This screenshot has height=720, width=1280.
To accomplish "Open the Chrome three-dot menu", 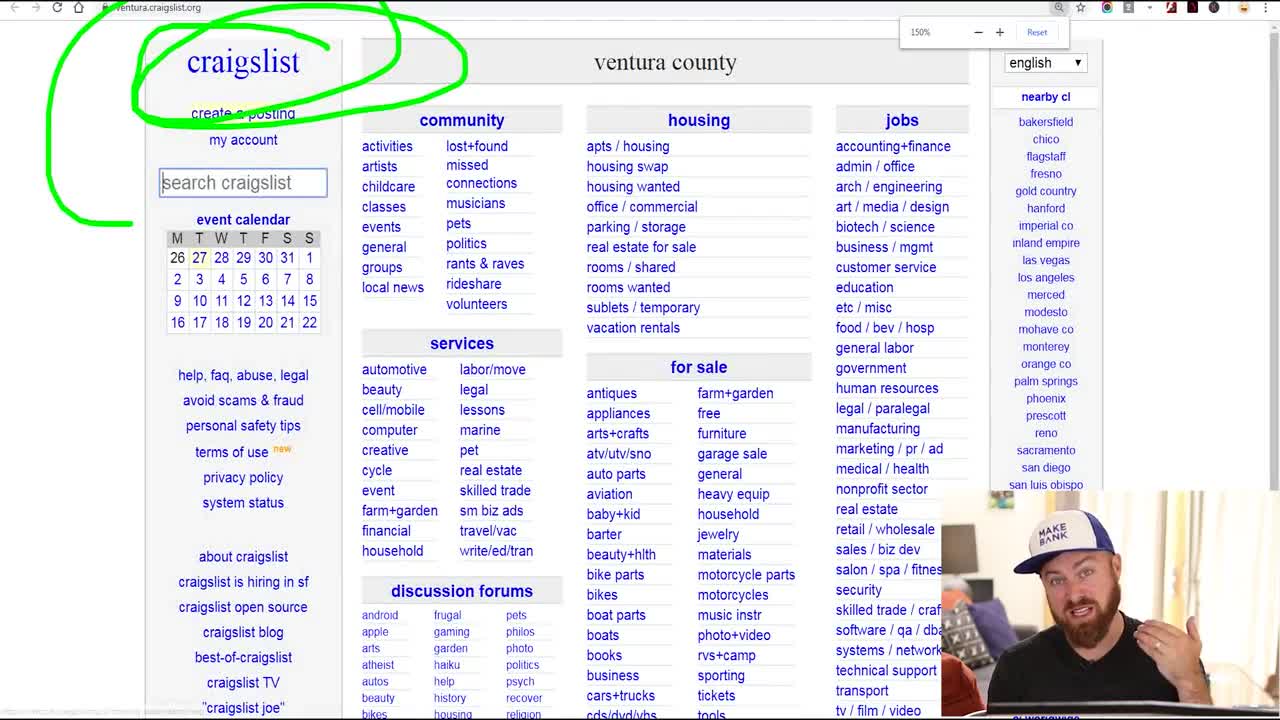I will (x=1268, y=7).
